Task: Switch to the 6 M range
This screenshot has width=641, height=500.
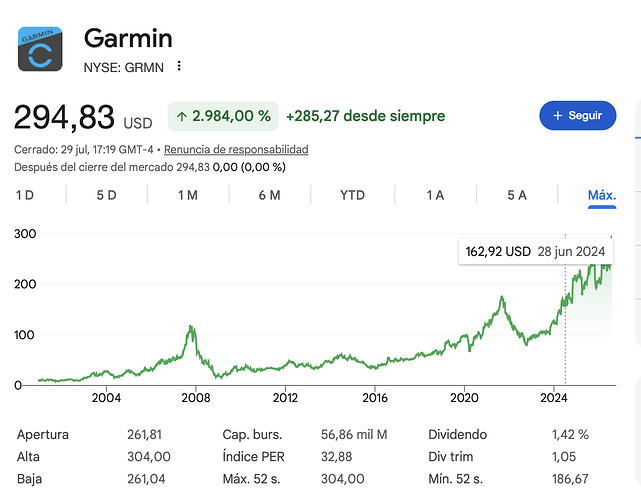Action: click(x=269, y=195)
